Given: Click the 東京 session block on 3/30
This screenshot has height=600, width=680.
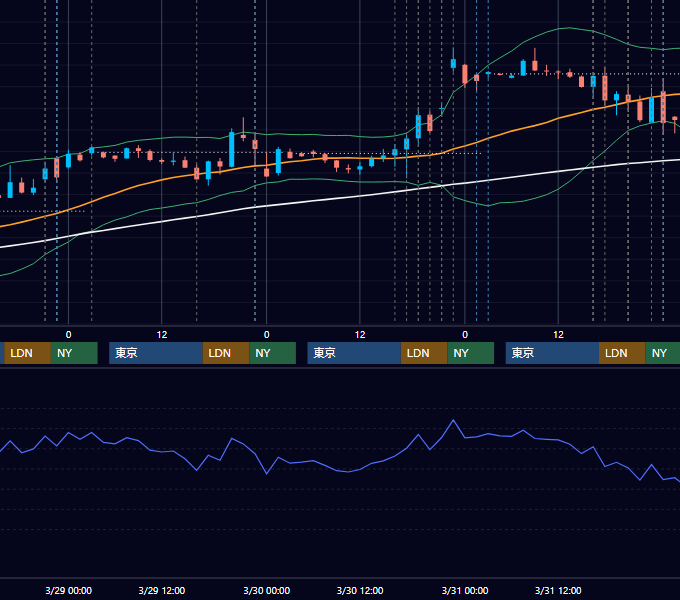Looking at the screenshot, I should tap(354, 353).
